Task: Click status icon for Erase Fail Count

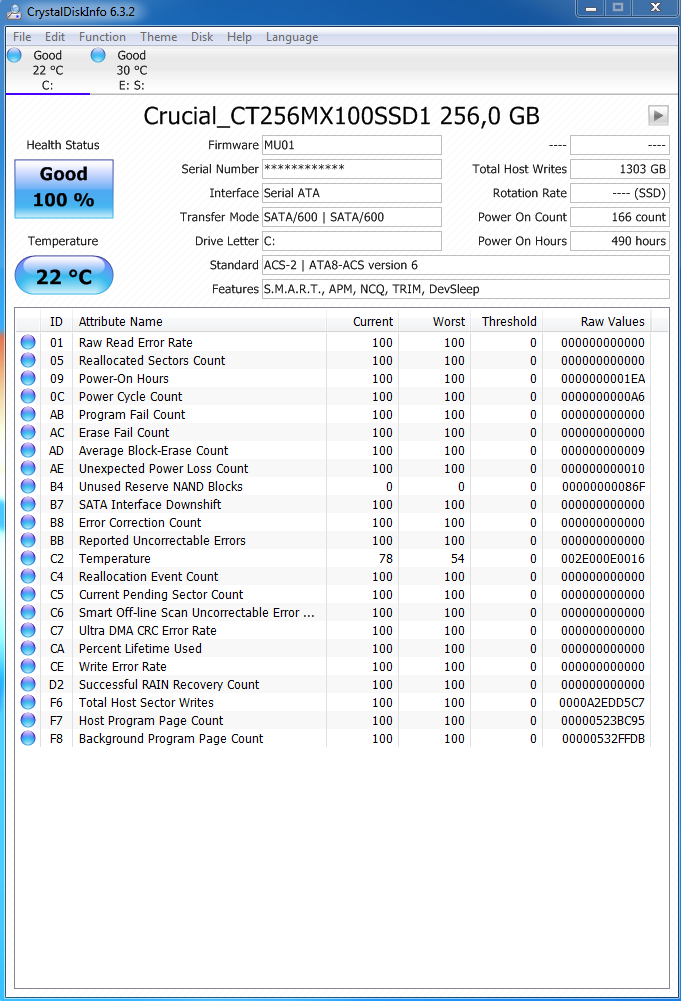Action: point(28,432)
